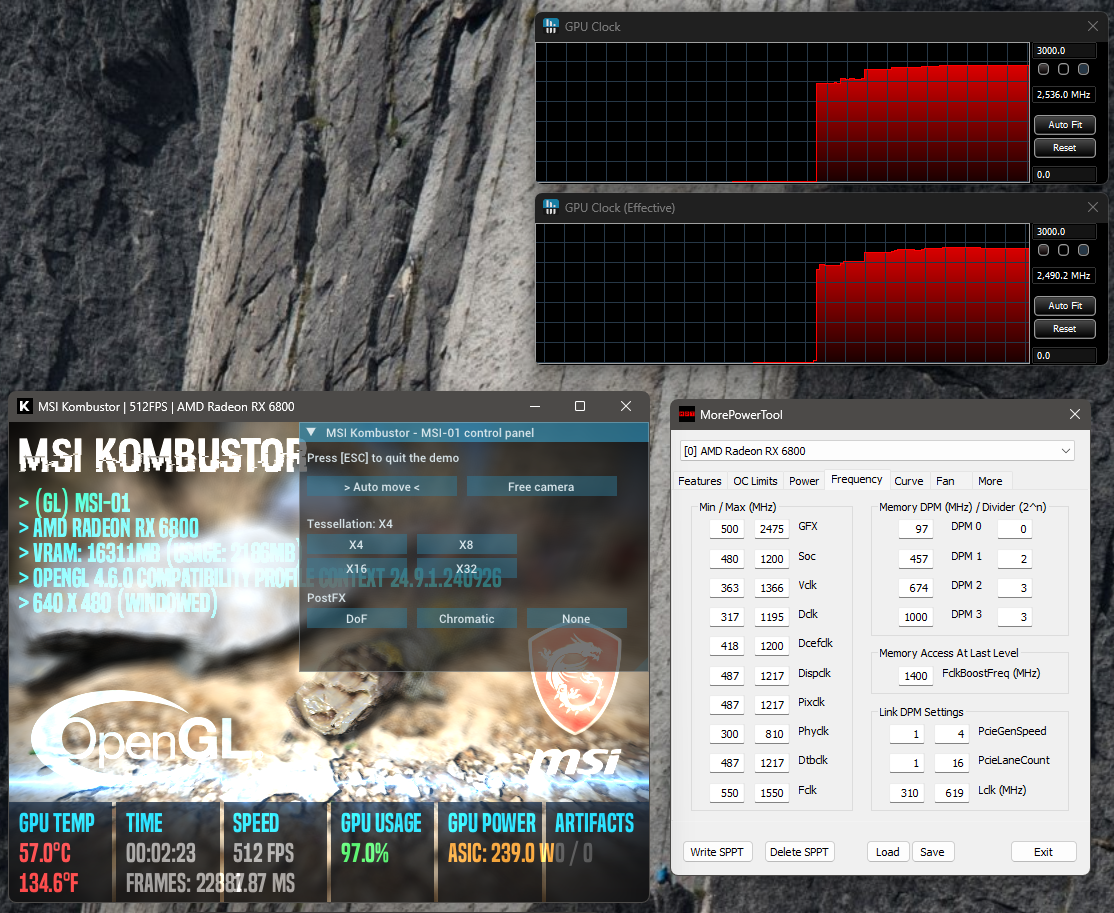
Task: Close the GPU Clock (Effective) window
Action: (x=1093, y=207)
